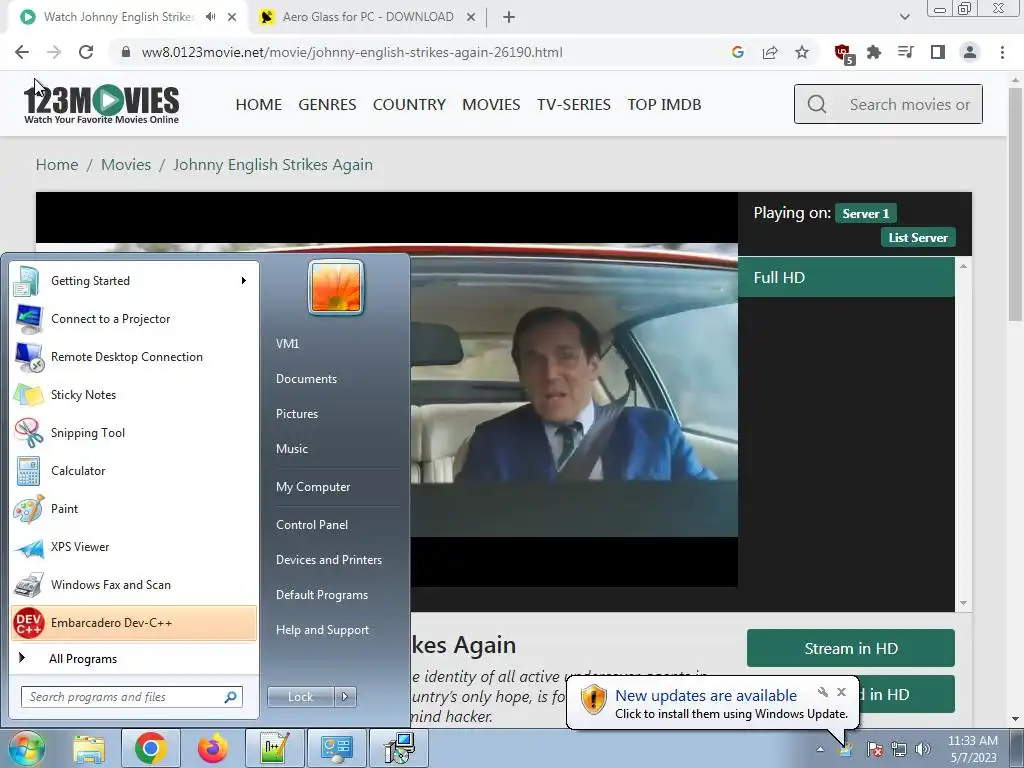Open the Snipping Tool
Viewport: 1024px width, 768px height.
134,432
